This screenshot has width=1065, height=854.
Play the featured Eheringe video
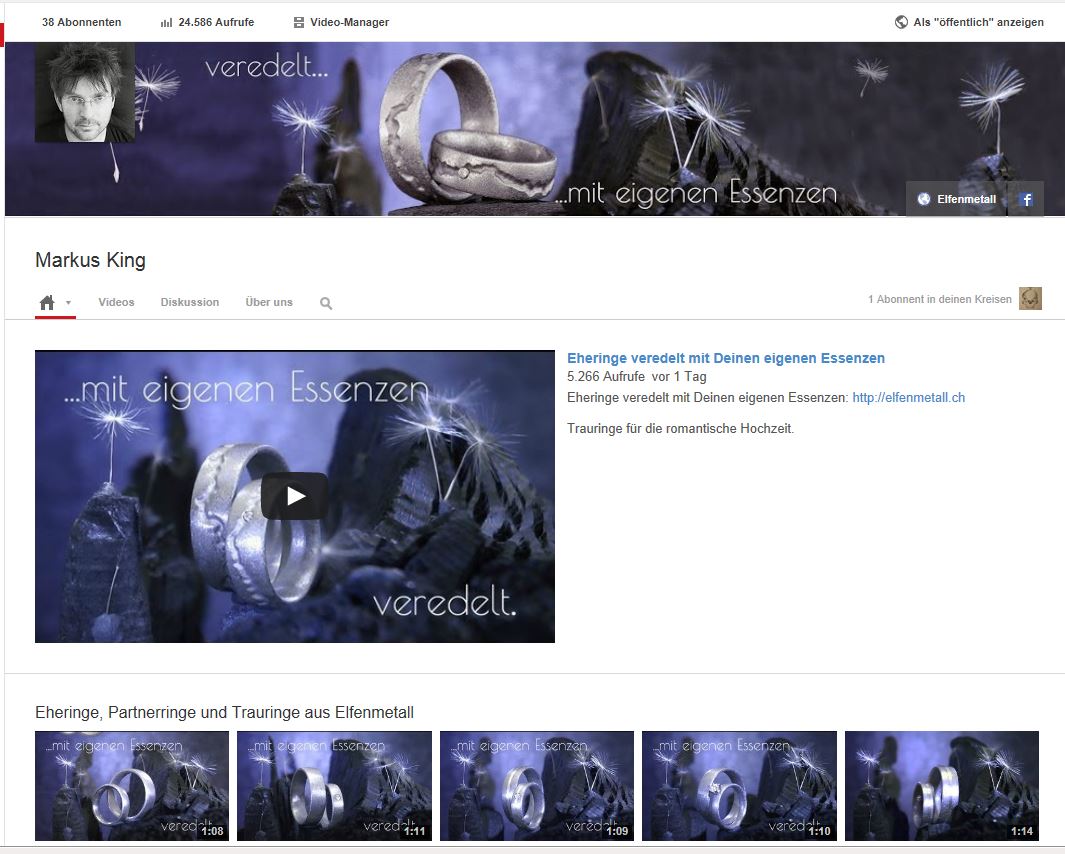(x=295, y=496)
